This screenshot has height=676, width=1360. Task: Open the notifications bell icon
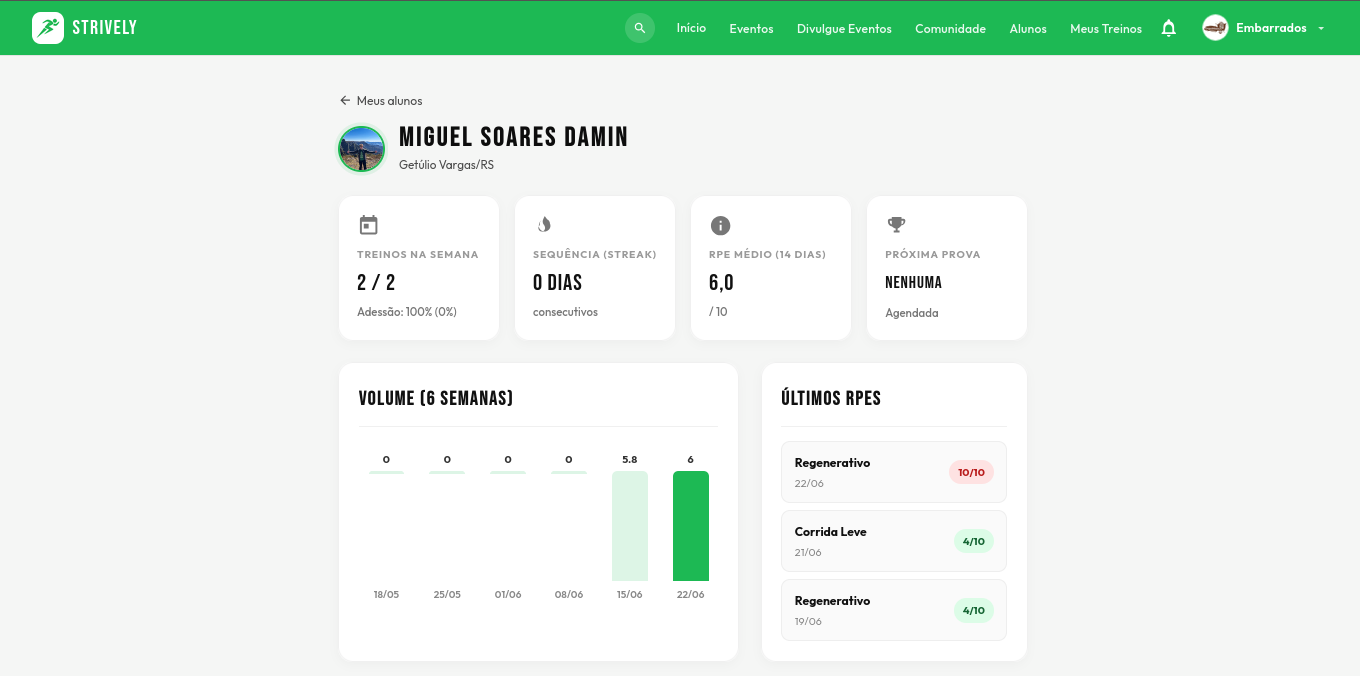[1168, 28]
